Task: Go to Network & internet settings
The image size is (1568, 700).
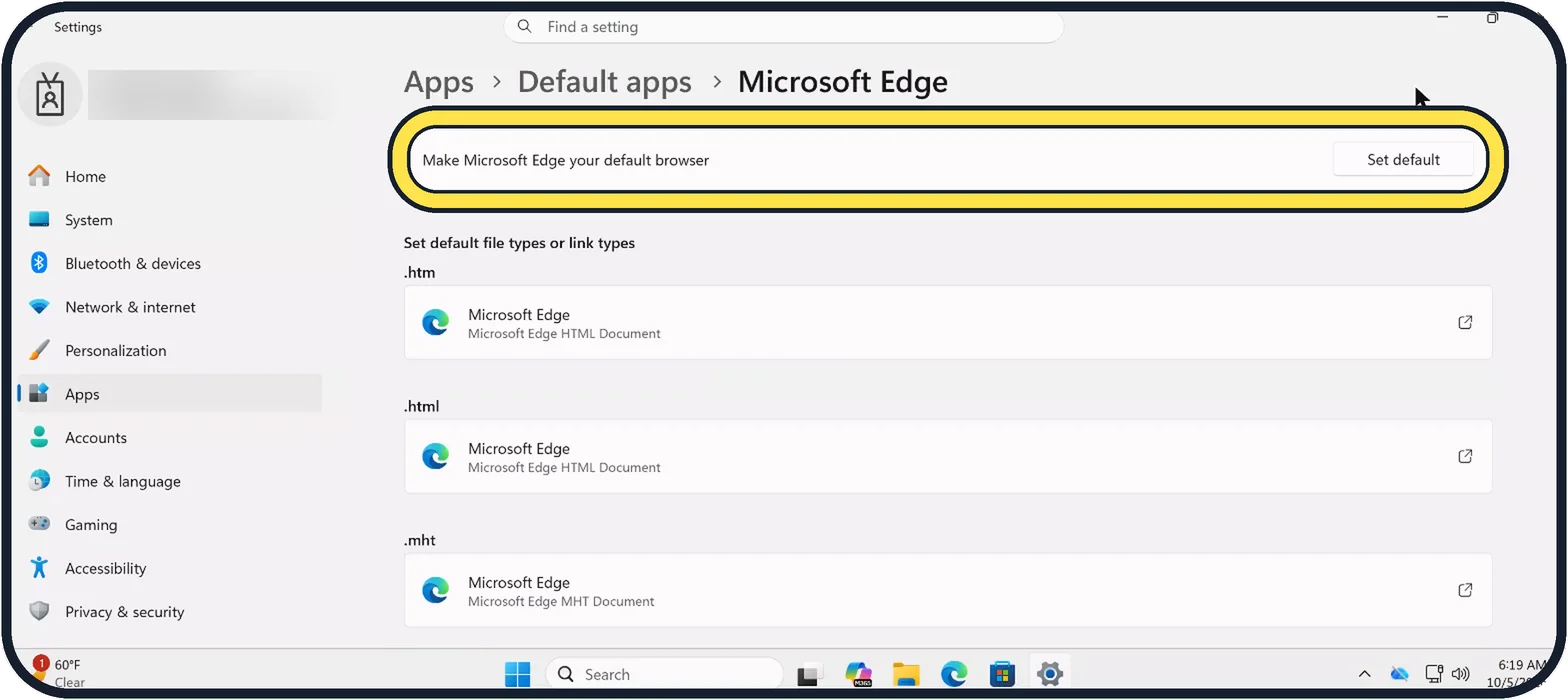Action: point(170,307)
